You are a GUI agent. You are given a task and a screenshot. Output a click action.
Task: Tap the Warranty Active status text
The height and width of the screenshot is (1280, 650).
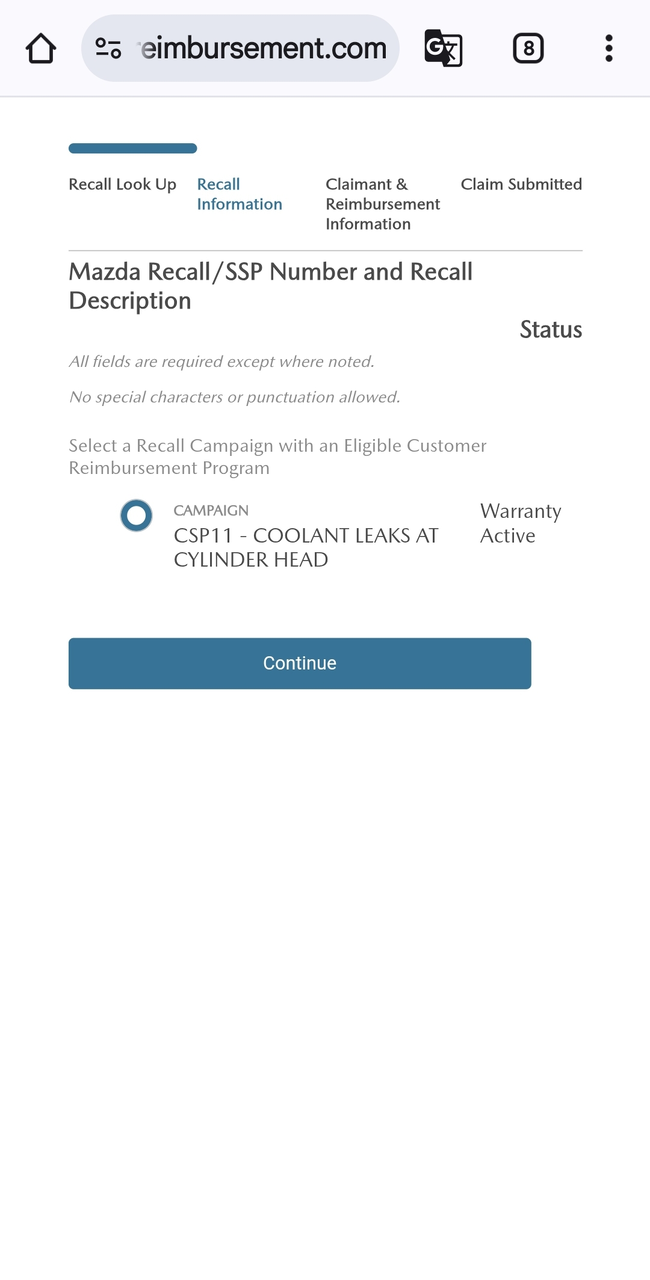tap(520, 523)
